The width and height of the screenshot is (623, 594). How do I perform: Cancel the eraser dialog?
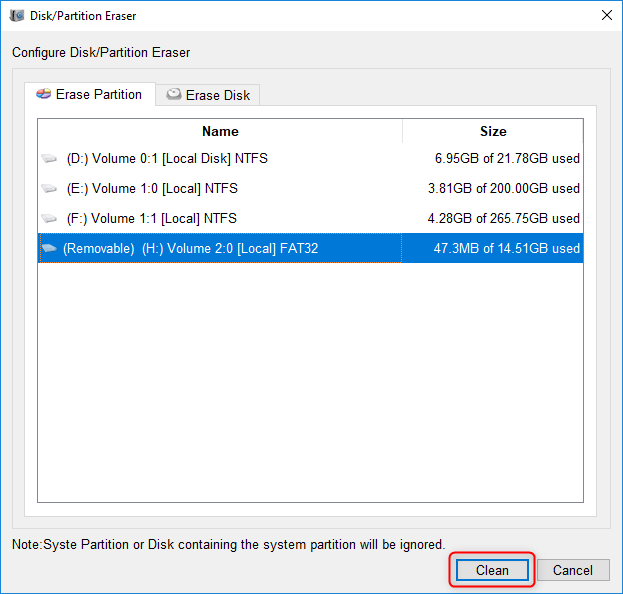(x=572, y=570)
